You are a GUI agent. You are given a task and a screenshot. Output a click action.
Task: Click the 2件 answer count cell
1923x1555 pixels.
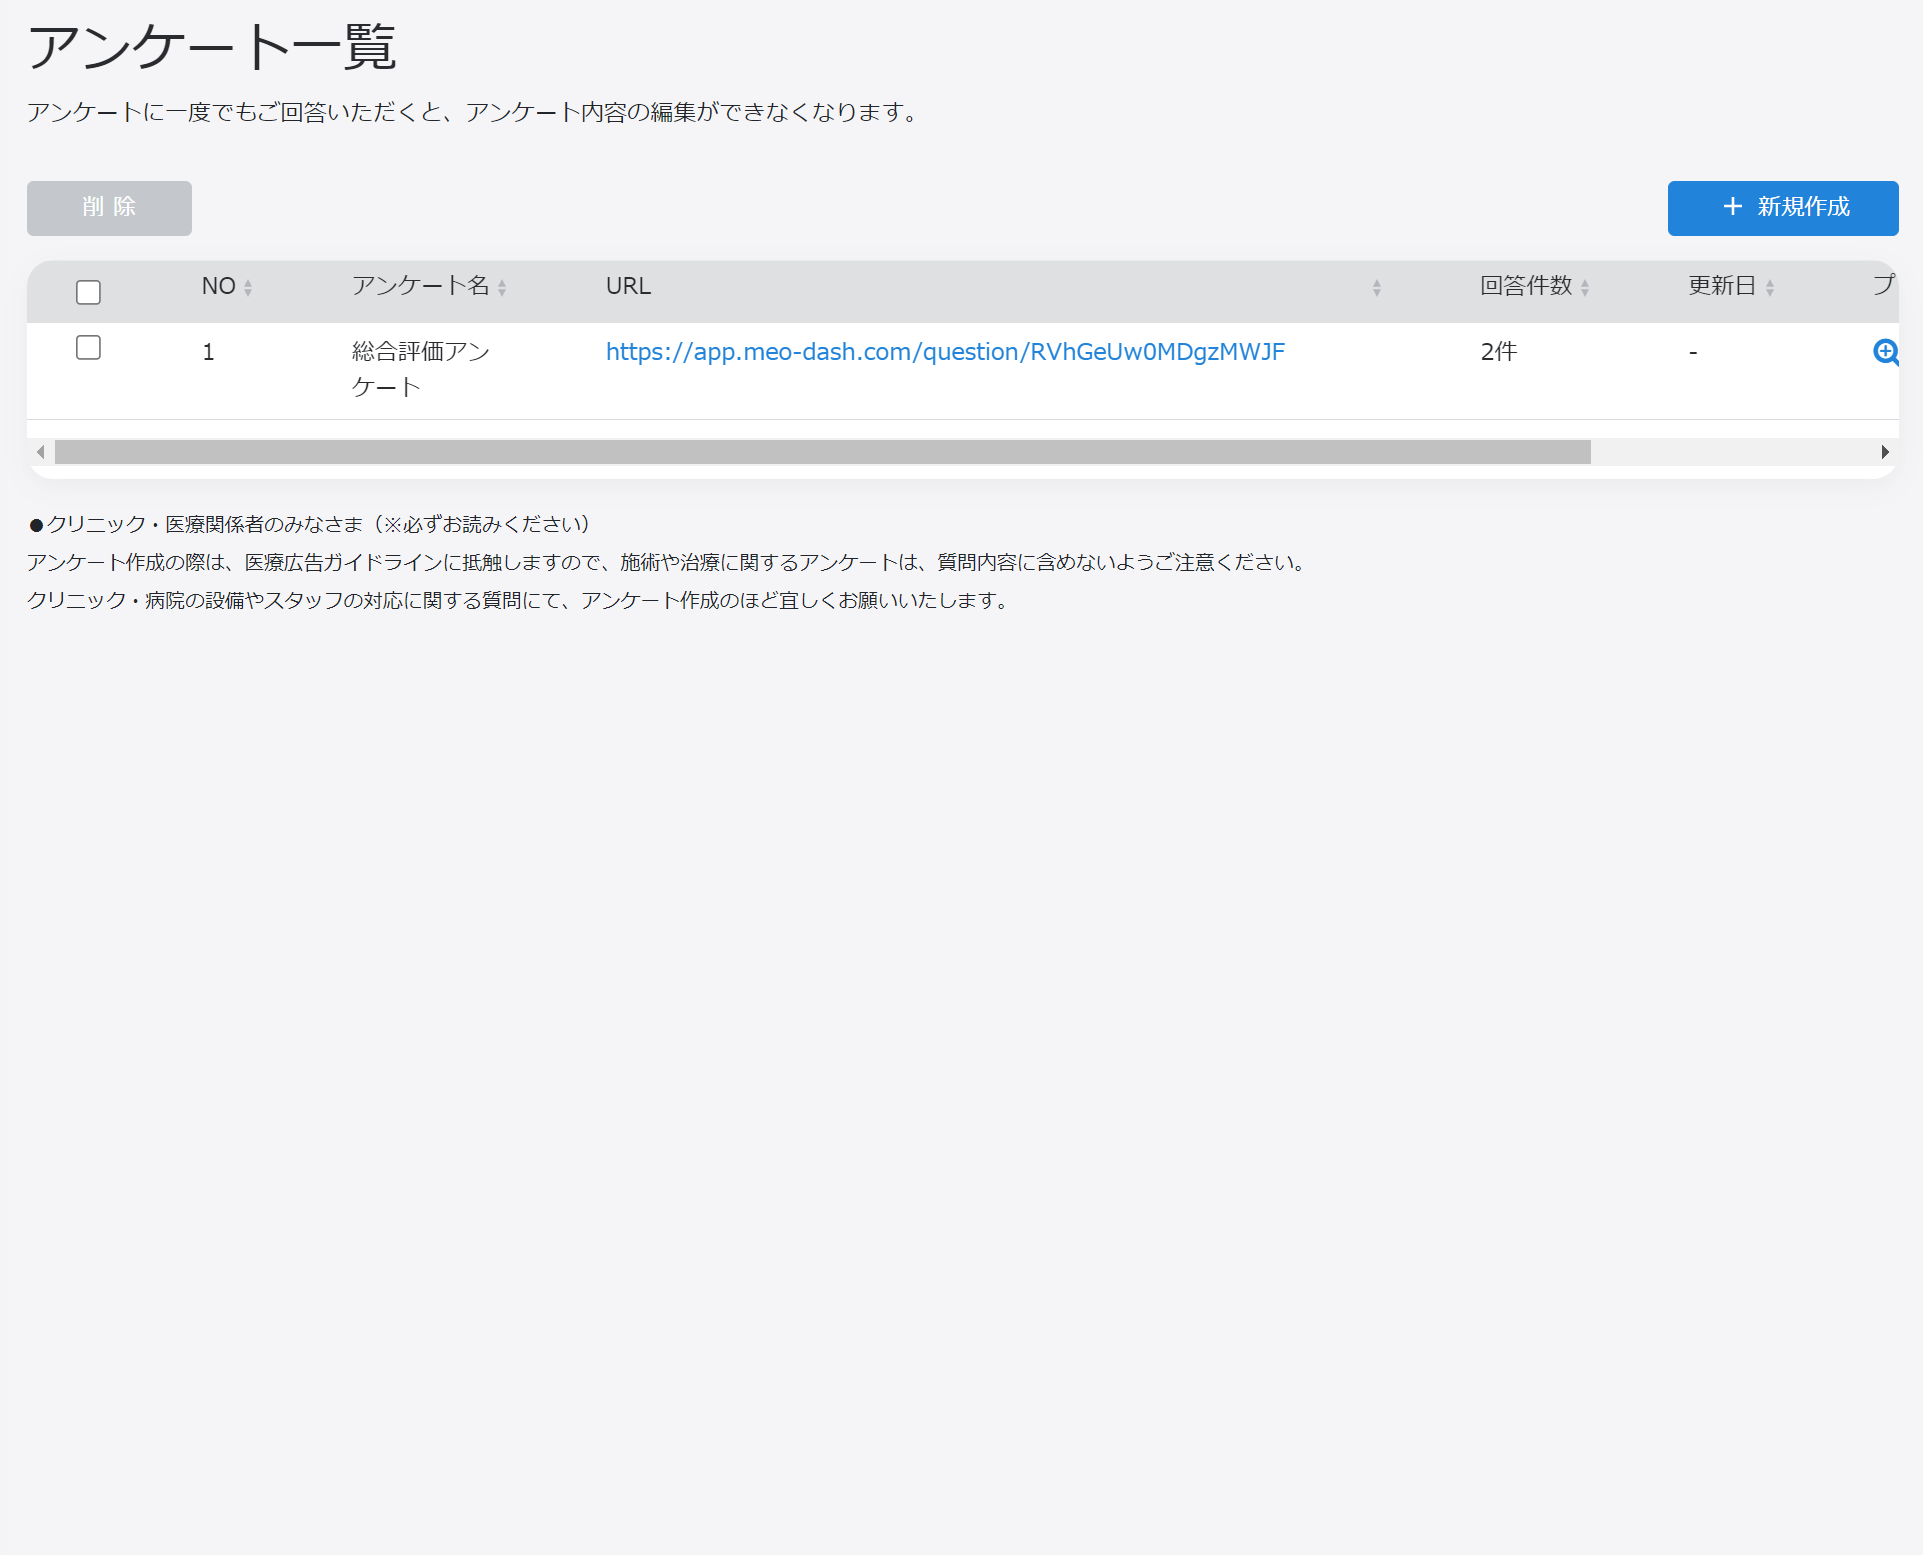point(1499,352)
